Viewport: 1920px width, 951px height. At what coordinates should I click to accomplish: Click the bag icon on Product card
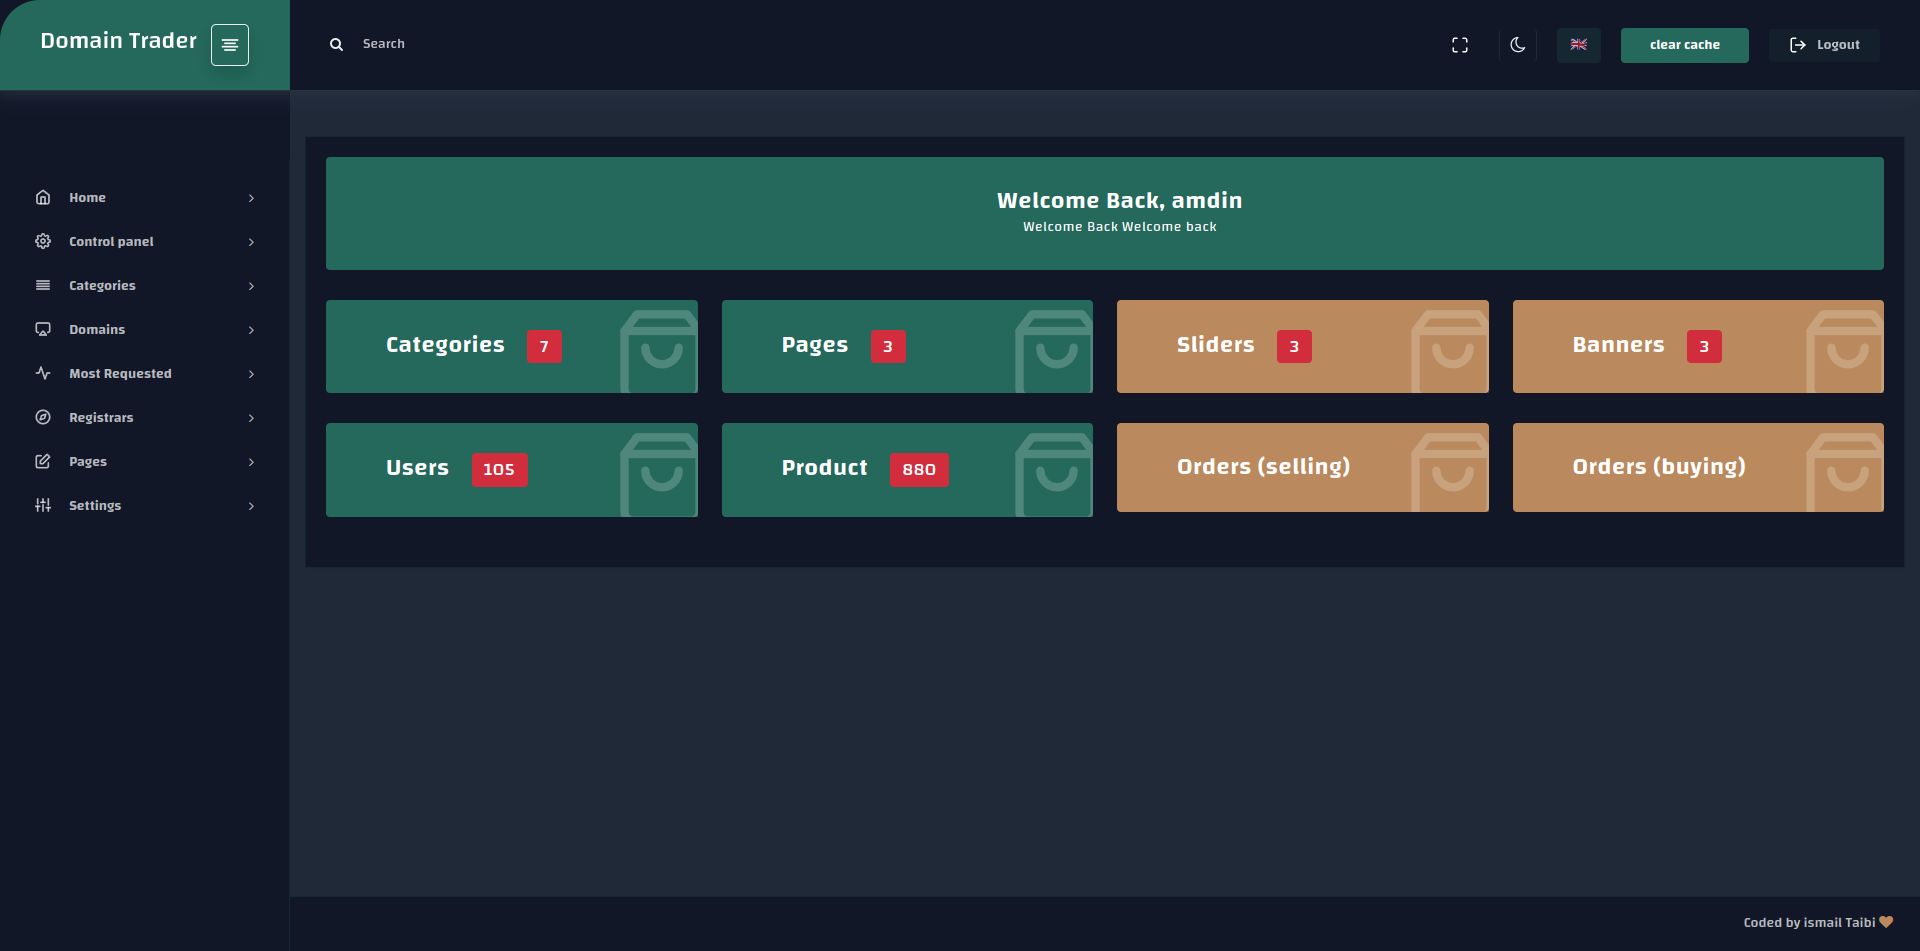point(1054,474)
